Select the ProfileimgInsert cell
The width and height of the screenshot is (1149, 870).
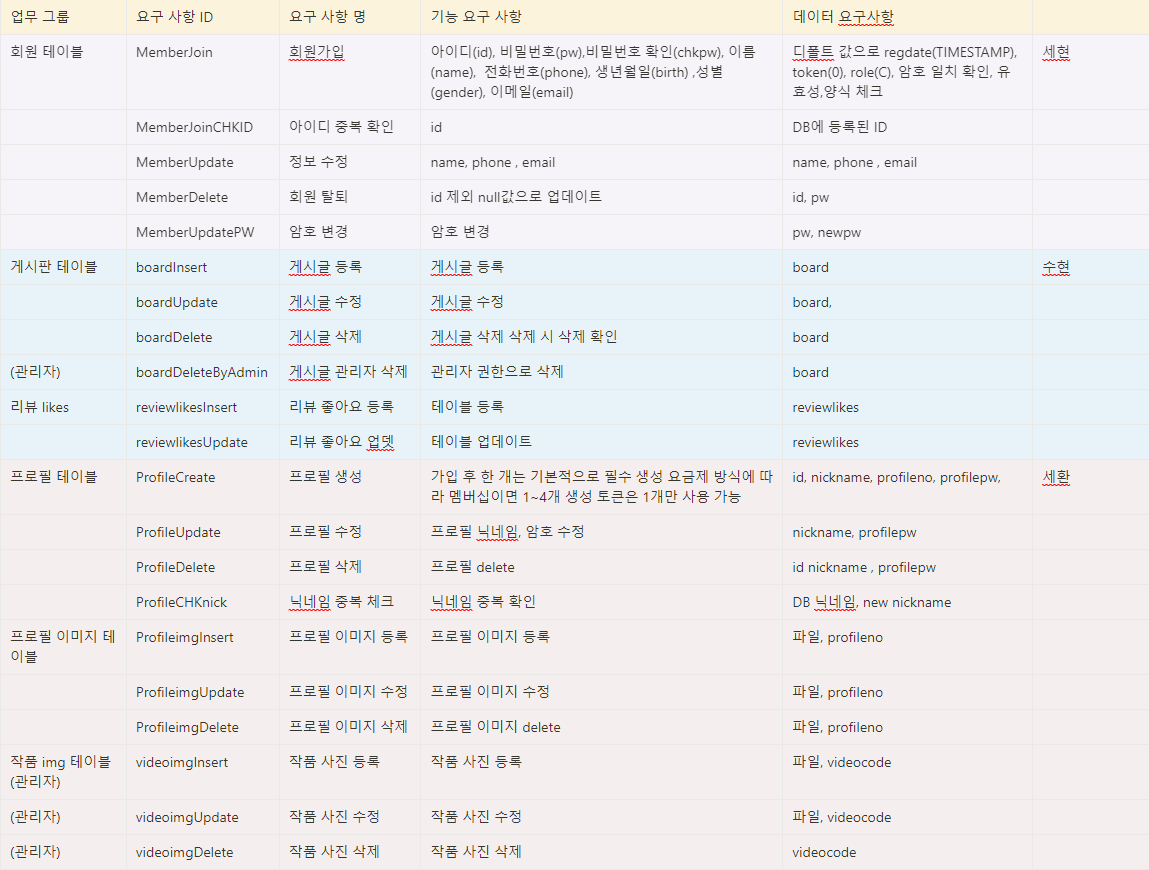point(202,647)
